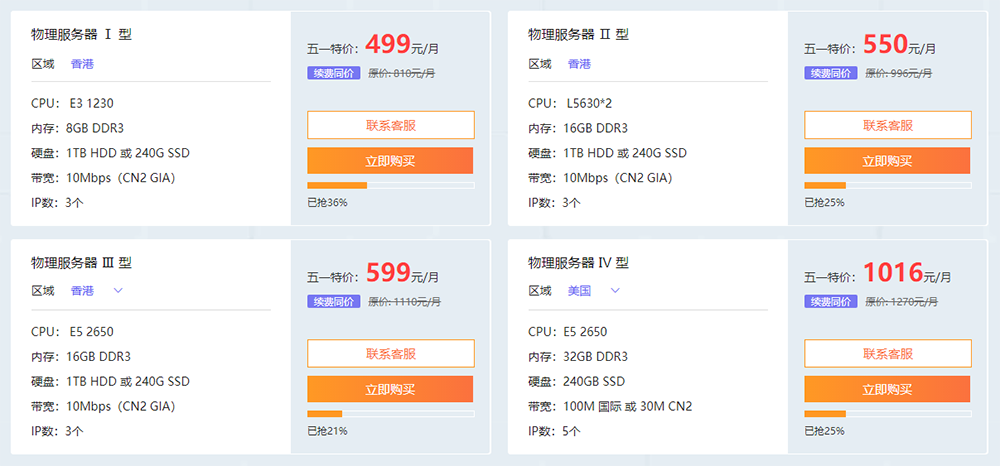The height and width of the screenshot is (466, 1000).
Task: Expand region dropdown chevron for server III
Action: pyautogui.click(x=117, y=291)
